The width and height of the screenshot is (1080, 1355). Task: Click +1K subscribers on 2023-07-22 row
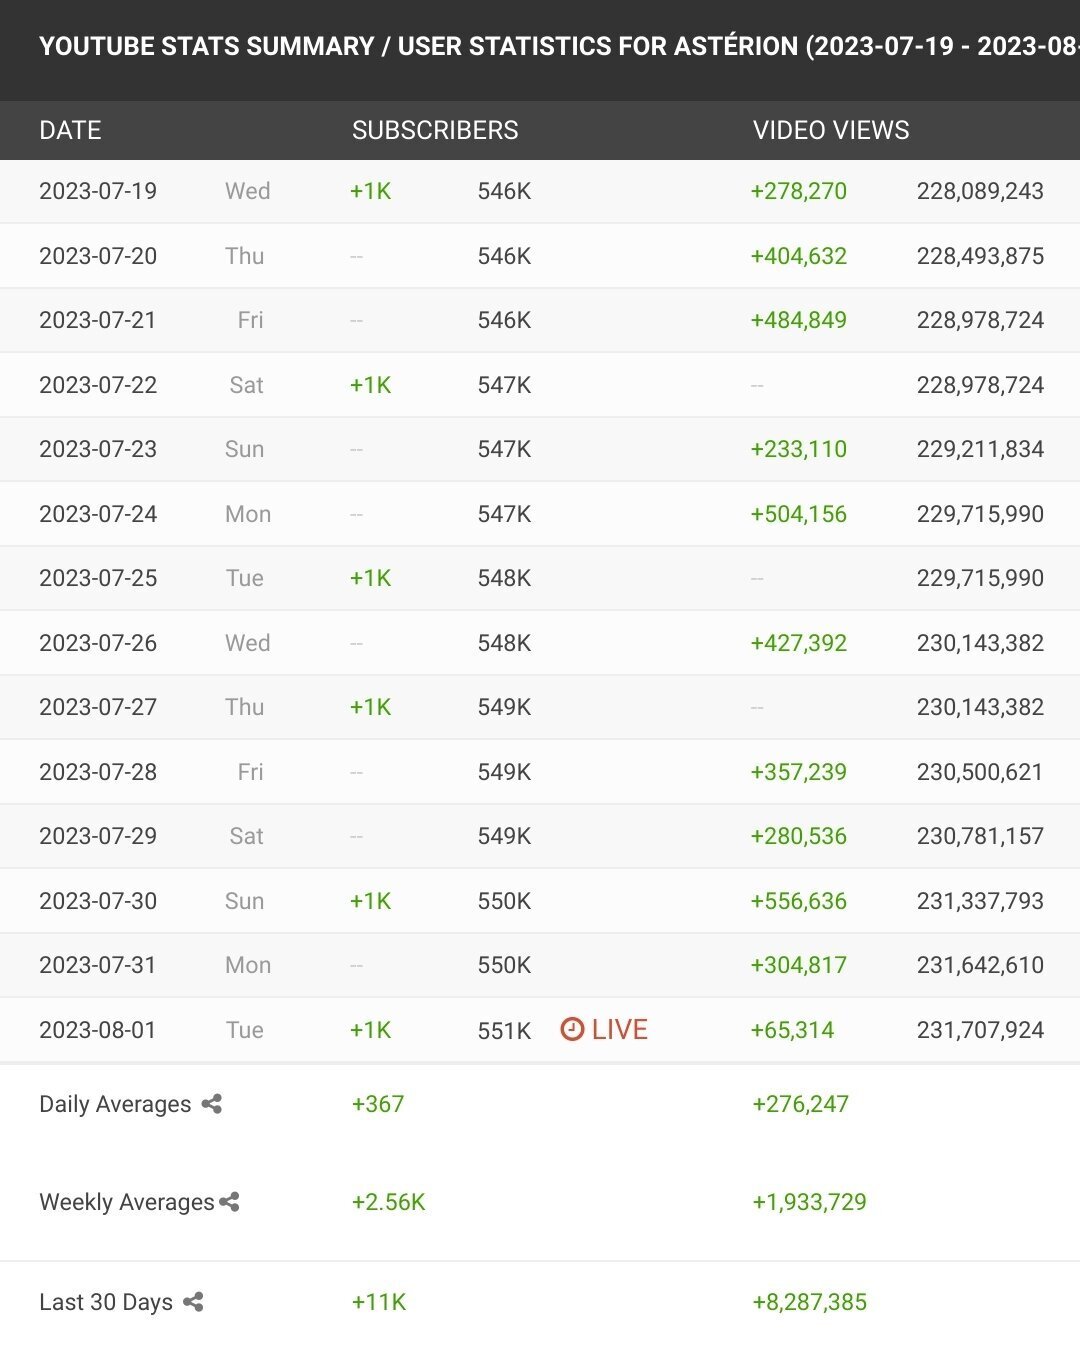click(x=370, y=385)
